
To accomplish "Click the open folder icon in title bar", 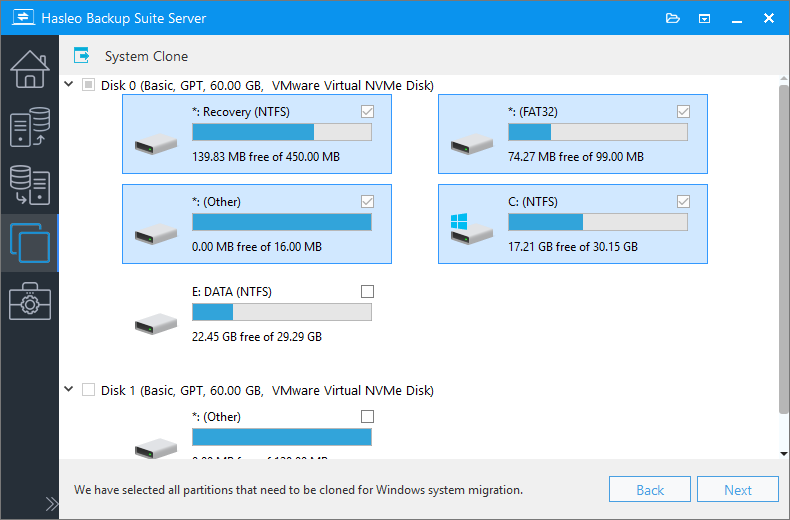I will click(673, 19).
